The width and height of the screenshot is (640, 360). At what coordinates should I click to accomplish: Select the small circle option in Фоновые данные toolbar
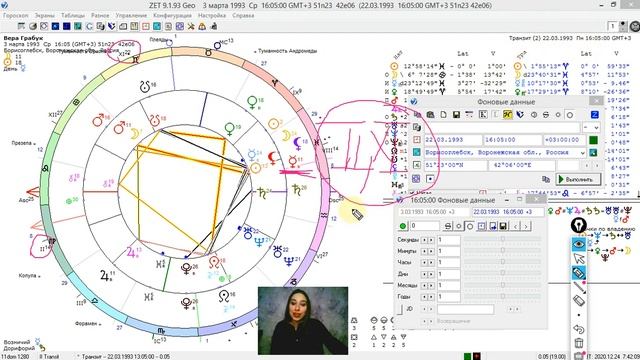(558, 115)
